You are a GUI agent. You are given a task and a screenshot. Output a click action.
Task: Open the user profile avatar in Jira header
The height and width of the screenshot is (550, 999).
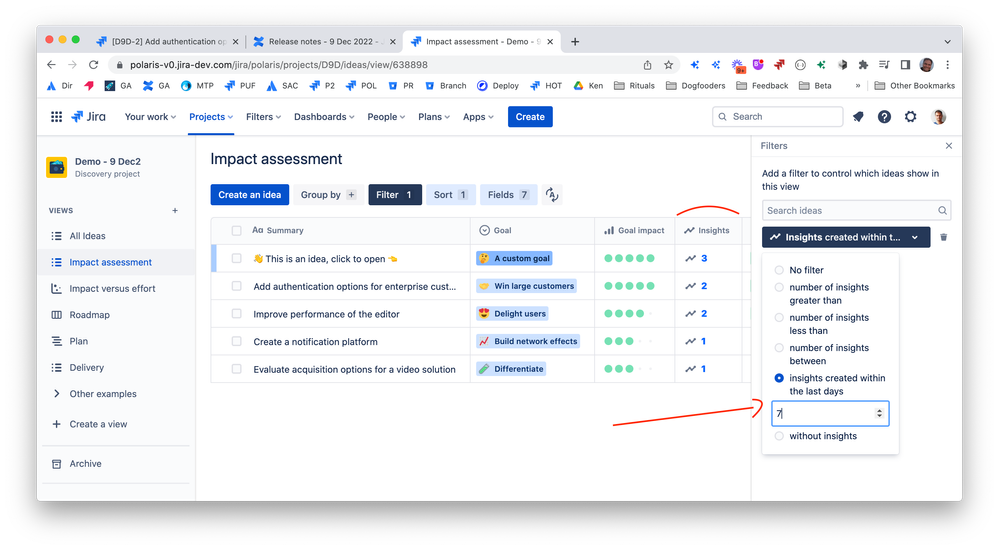938,117
